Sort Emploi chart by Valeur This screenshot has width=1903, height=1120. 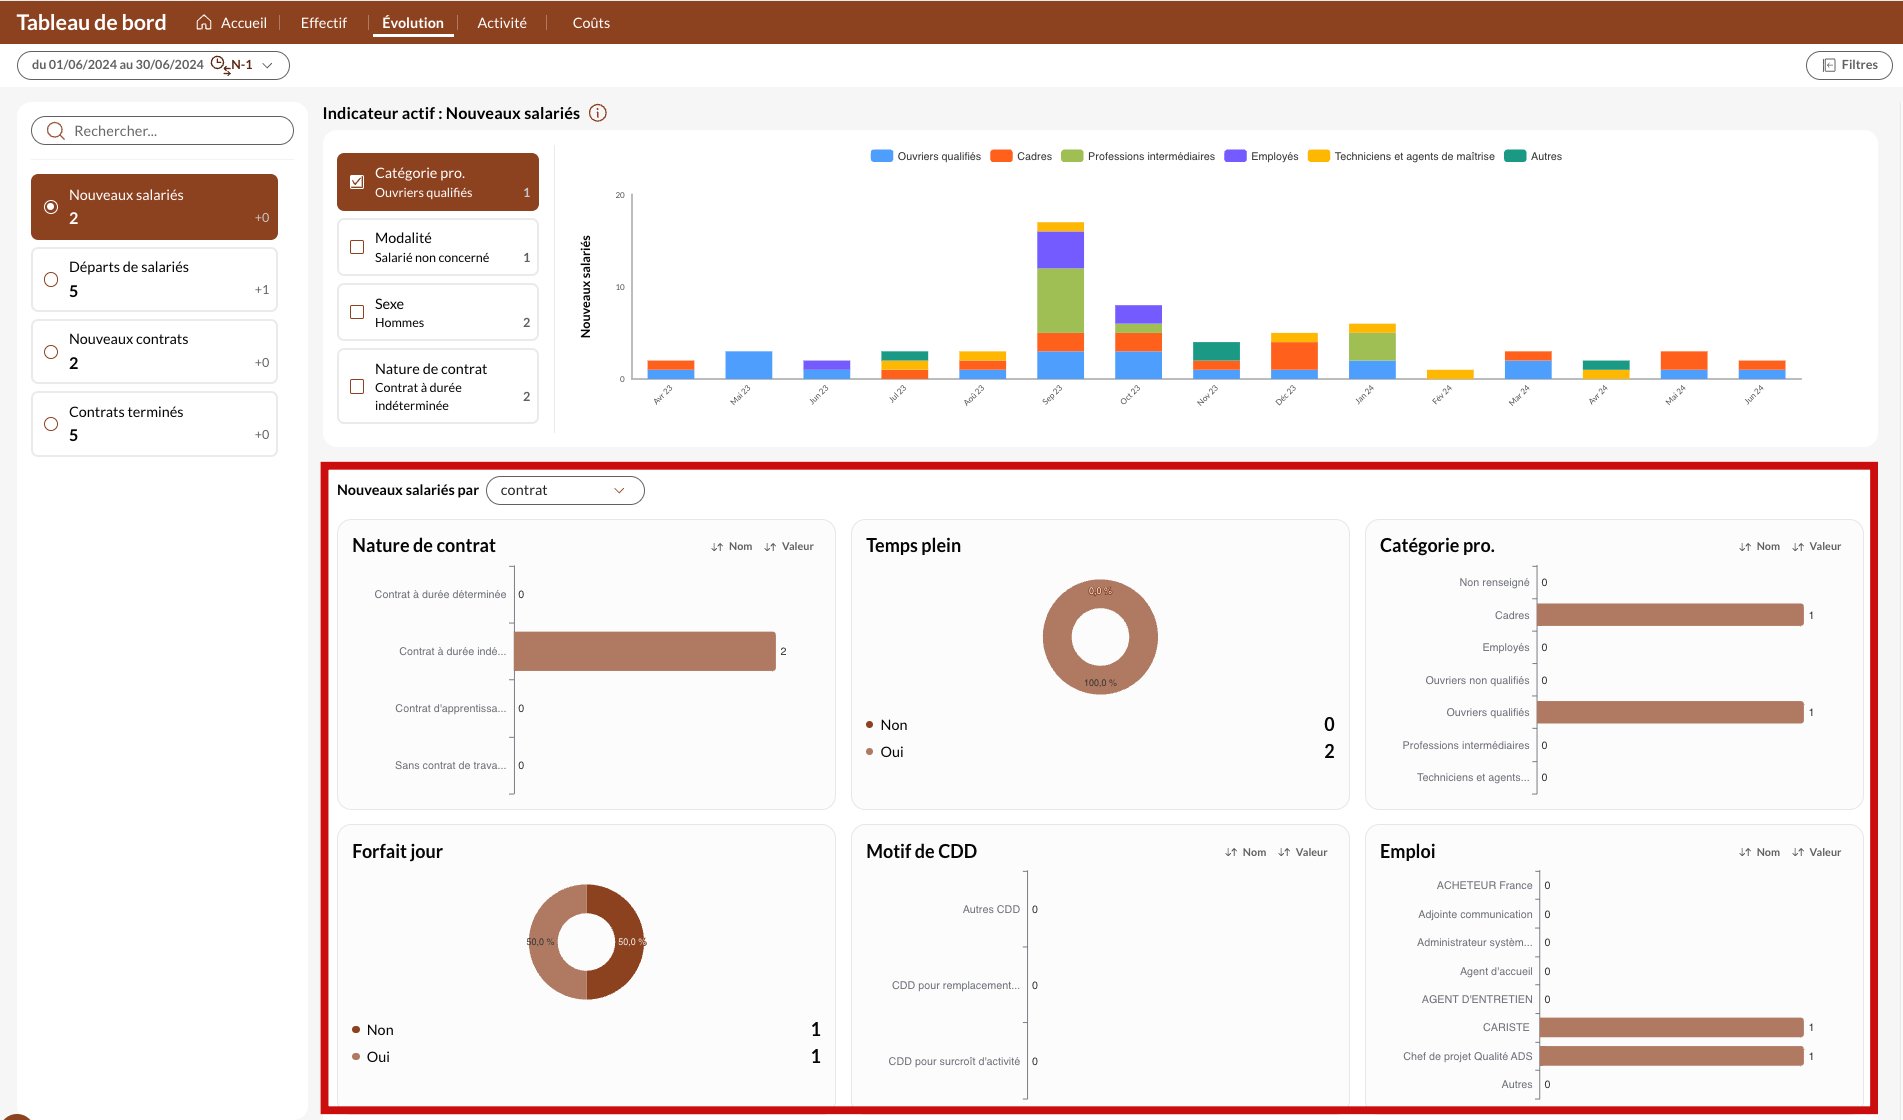[1817, 852]
